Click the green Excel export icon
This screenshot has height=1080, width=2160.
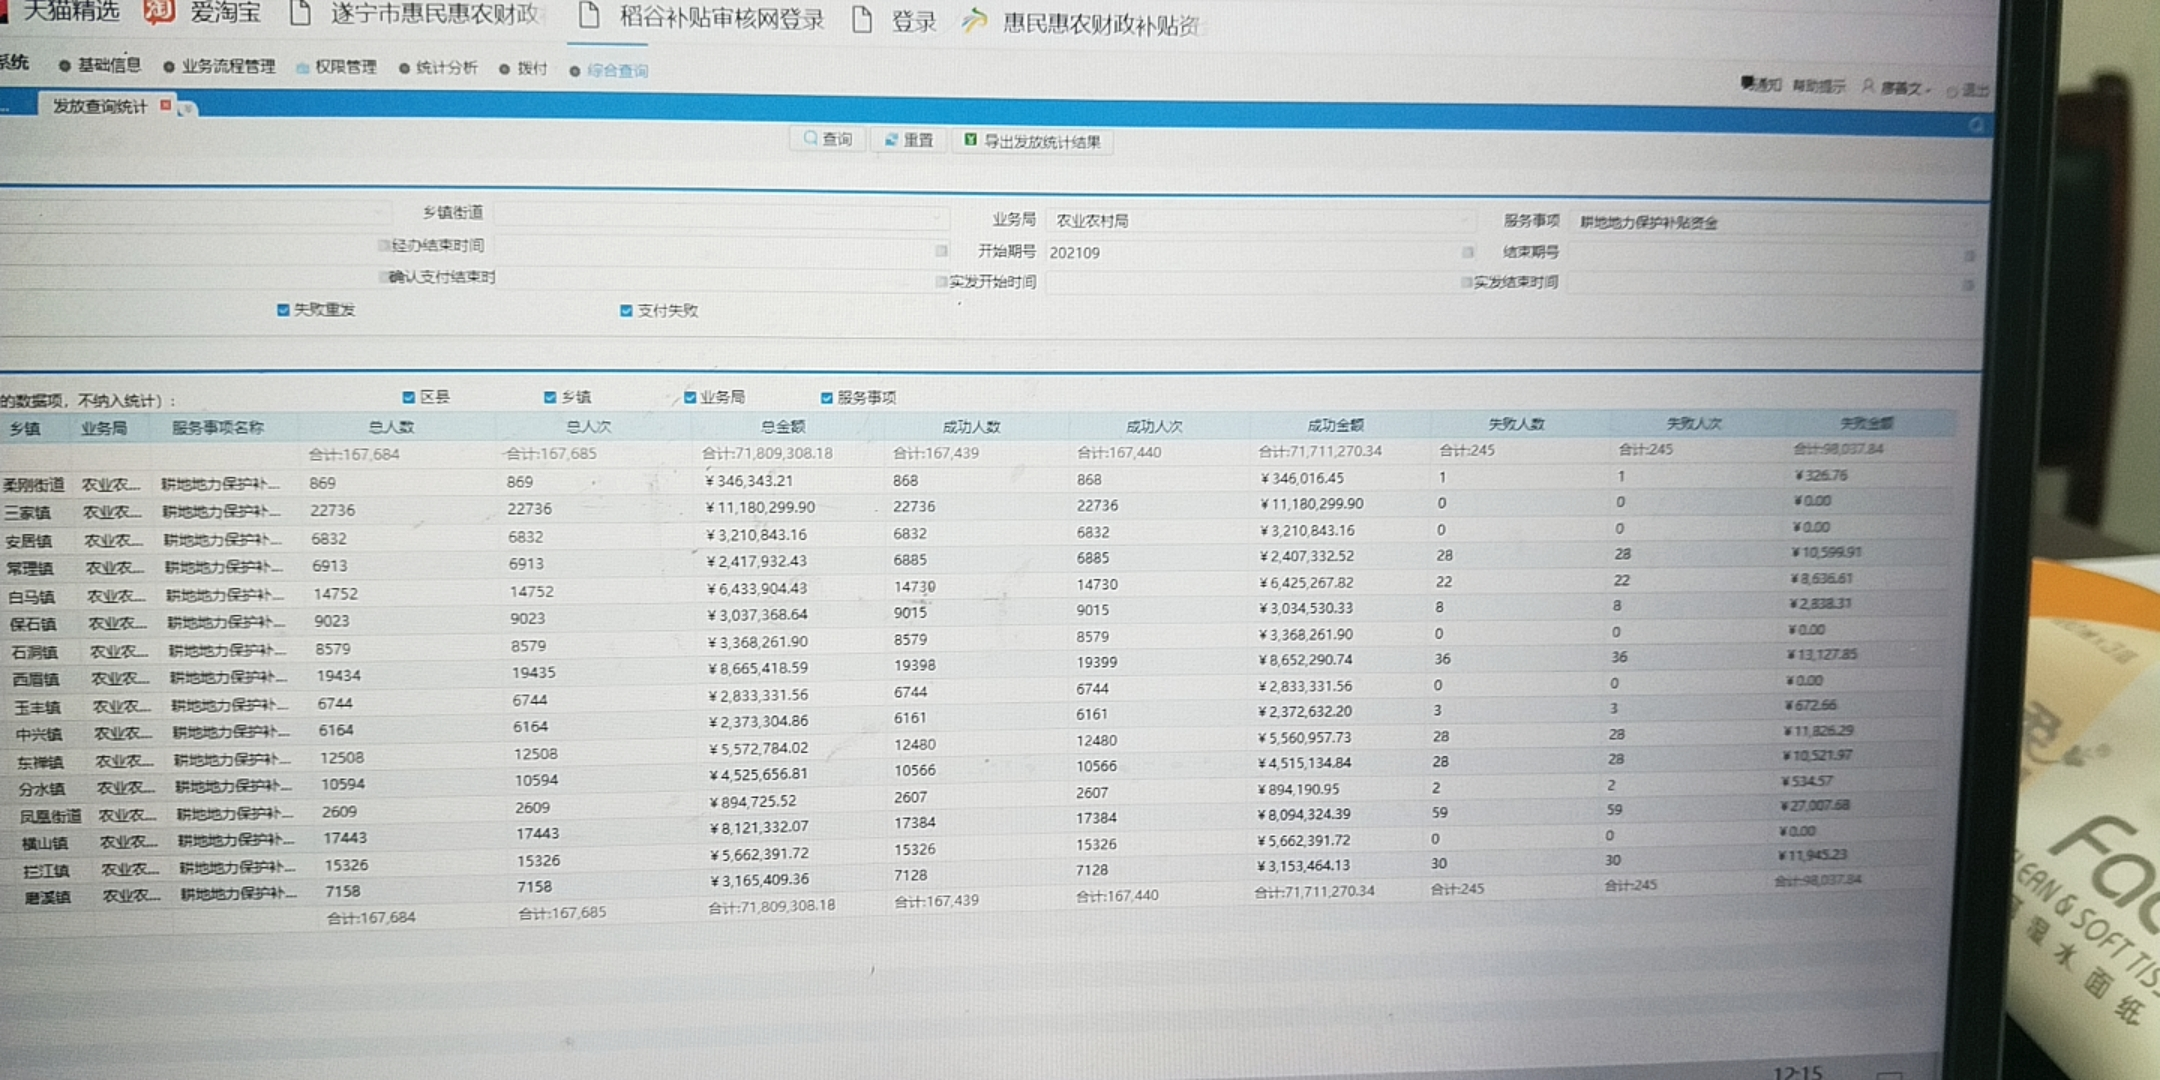pos(970,140)
